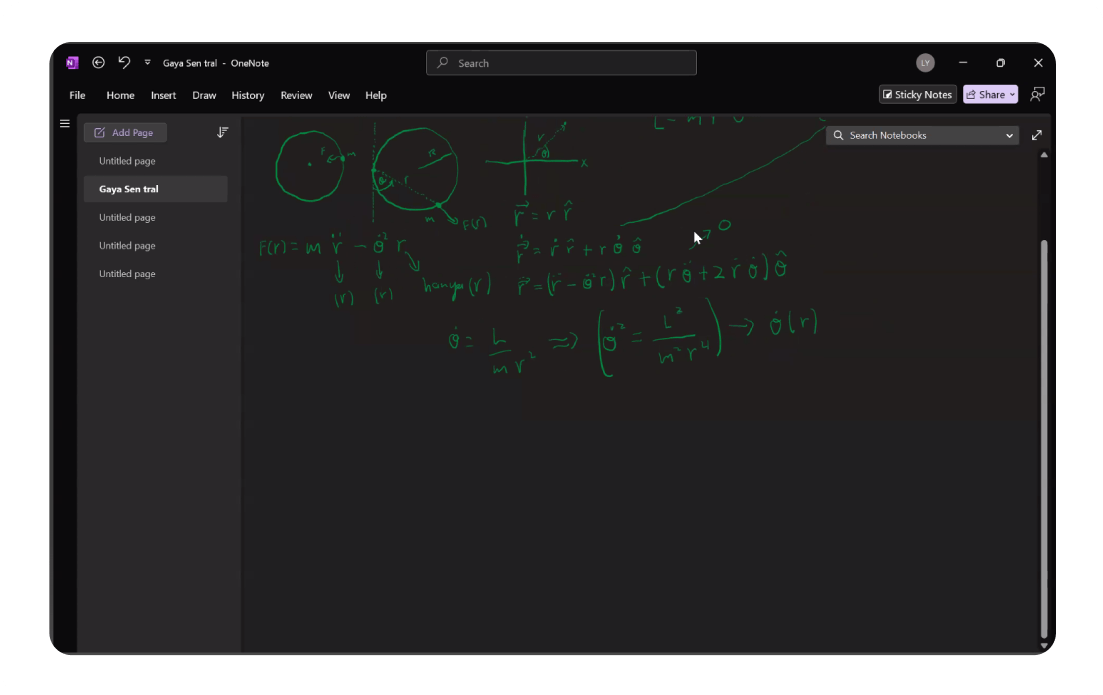This screenshot has height=695, width=1103.
Task: Undo the last ink stroke
Action: [x=123, y=62]
